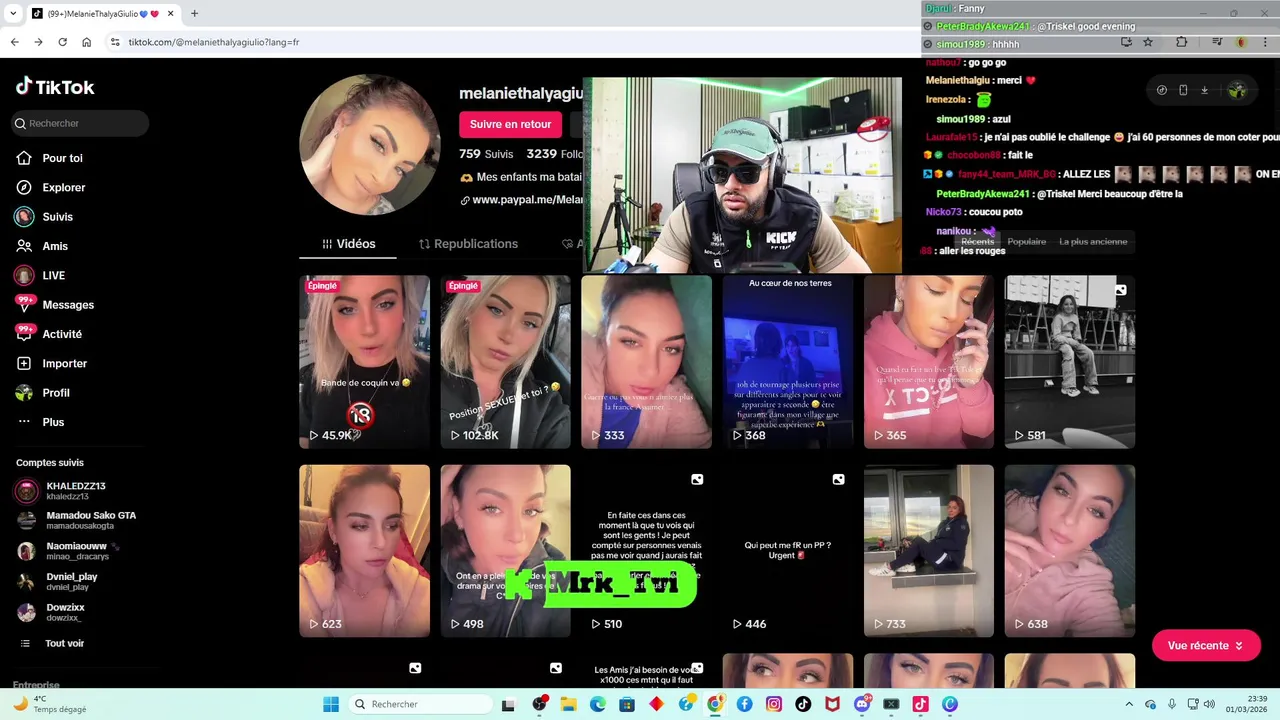Open Explorer in the TikTok sidebar

point(63,187)
